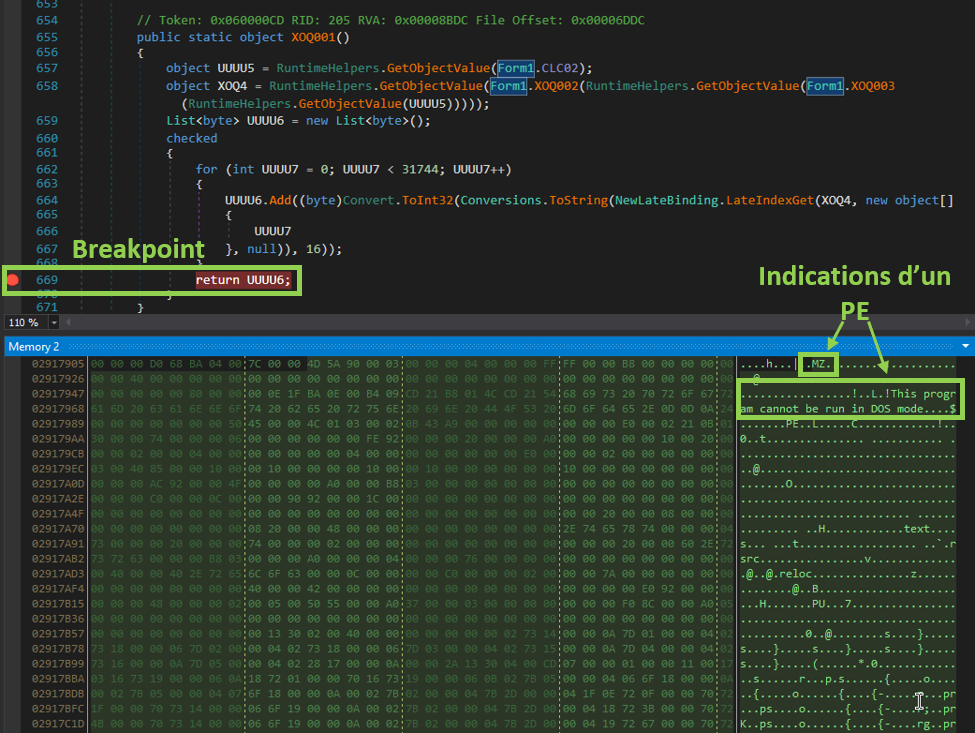
Task: Select memory address row 029179CB
Action: 57,454
